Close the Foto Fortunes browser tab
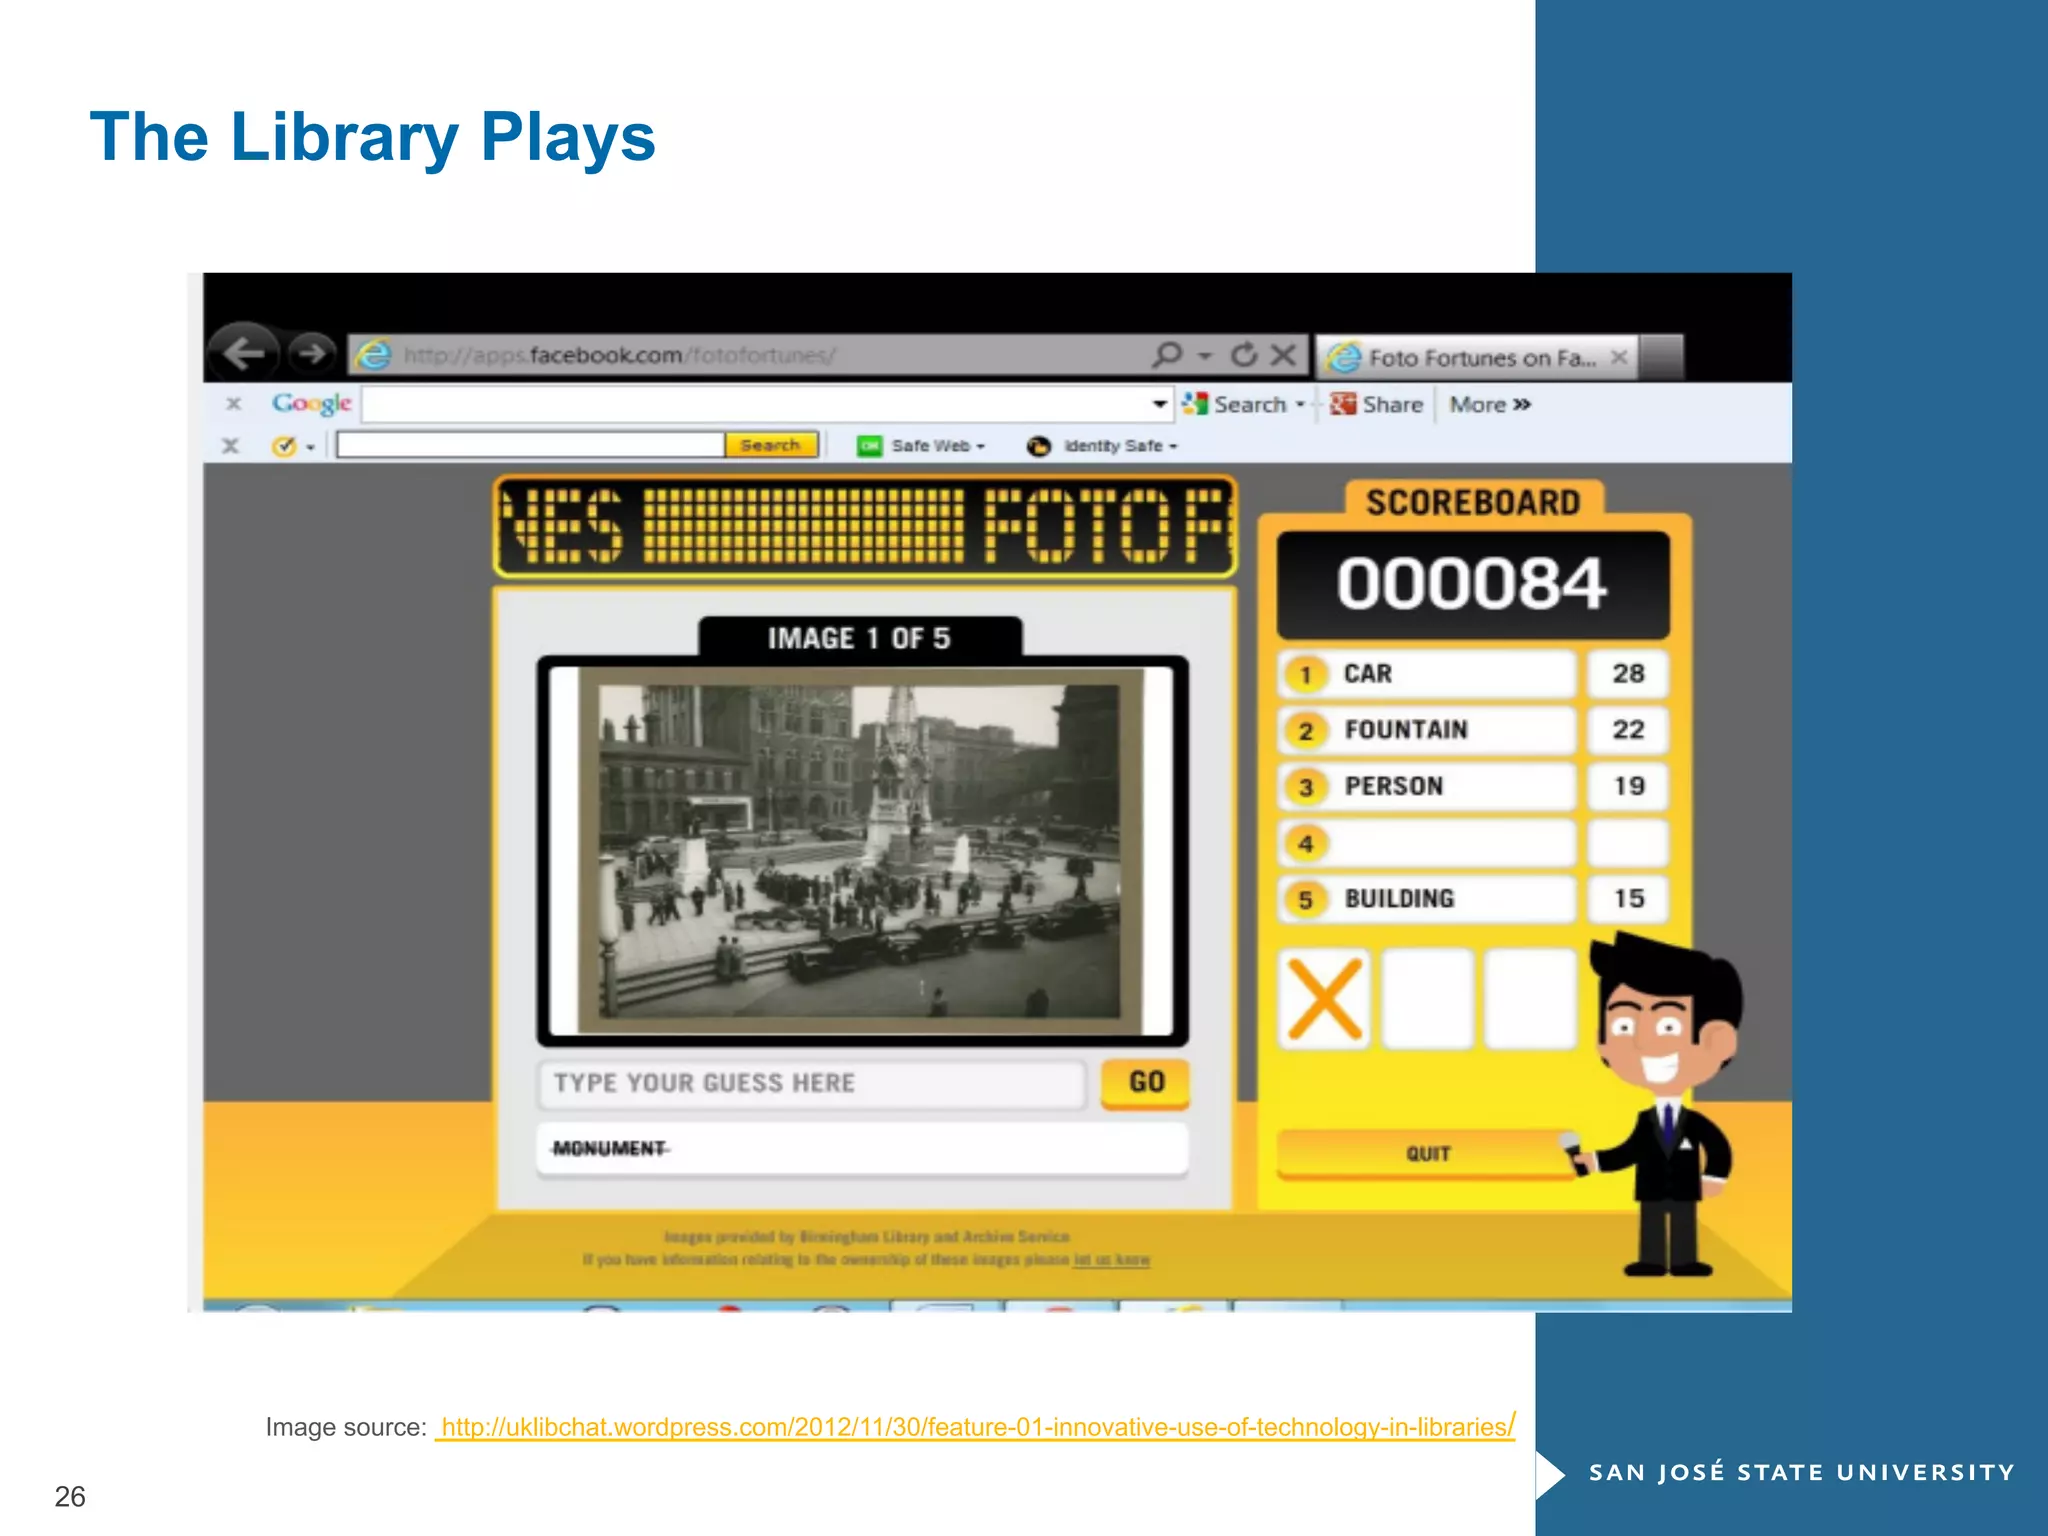Screen dimensions: 2048x1536 (x=1619, y=357)
